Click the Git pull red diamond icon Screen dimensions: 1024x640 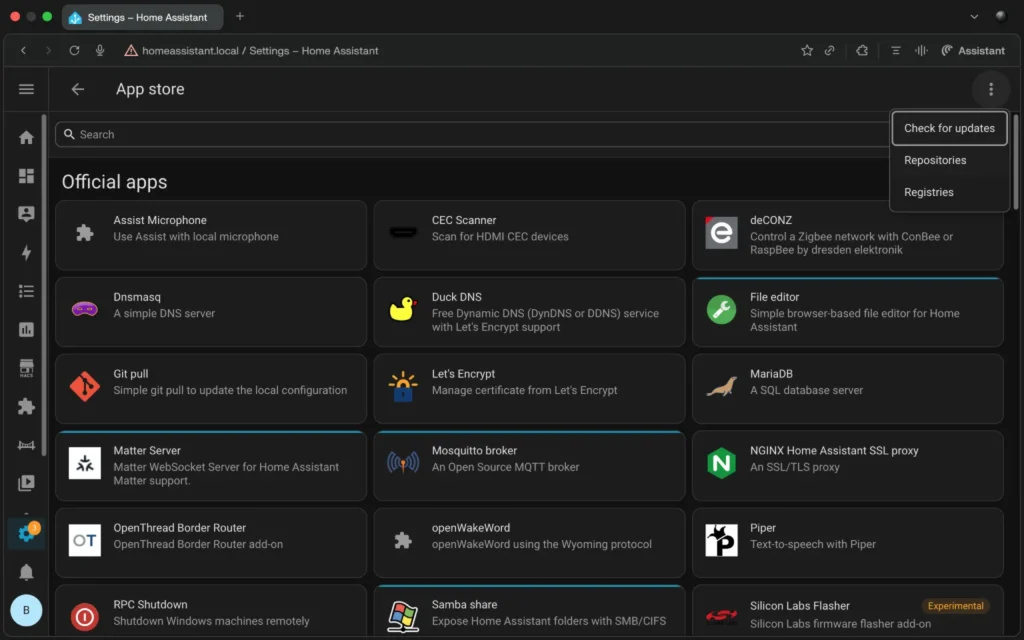(85, 386)
